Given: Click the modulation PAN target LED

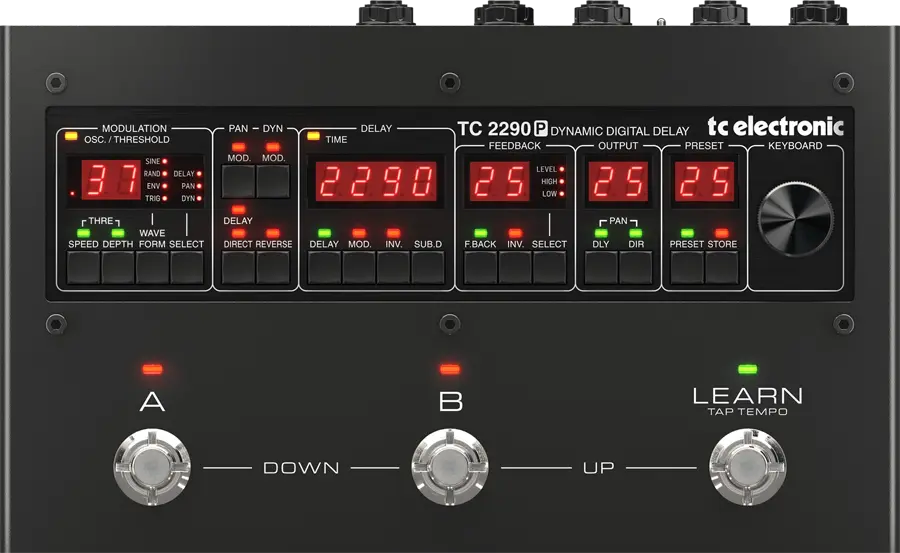Looking at the screenshot, I should click(x=199, y=186).
